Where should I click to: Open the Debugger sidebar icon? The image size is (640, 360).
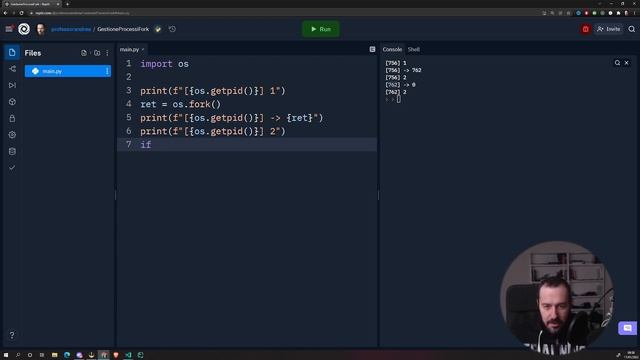pos(12,85)
